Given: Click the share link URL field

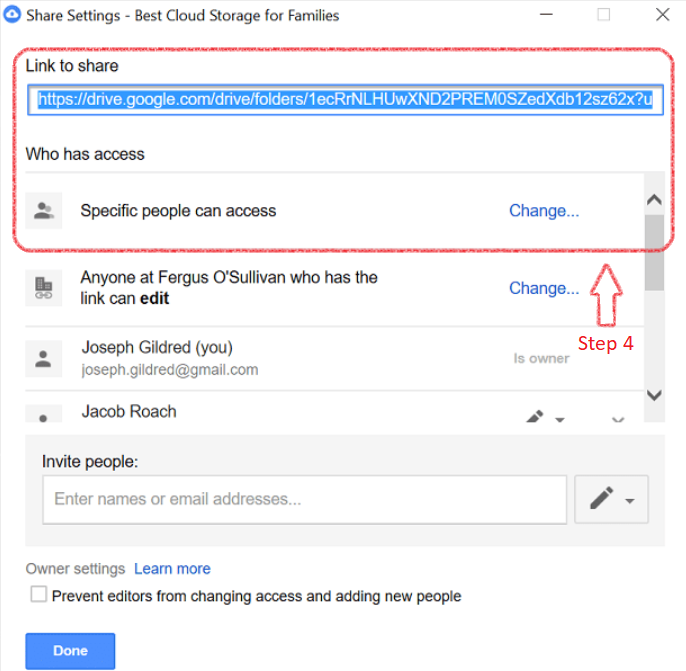Looking at the screenshot, I should click(x=345, y=100).
